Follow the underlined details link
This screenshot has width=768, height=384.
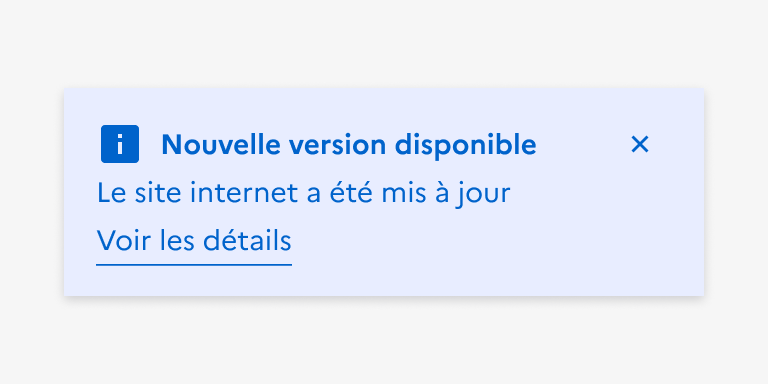click(x=194, y=241)
